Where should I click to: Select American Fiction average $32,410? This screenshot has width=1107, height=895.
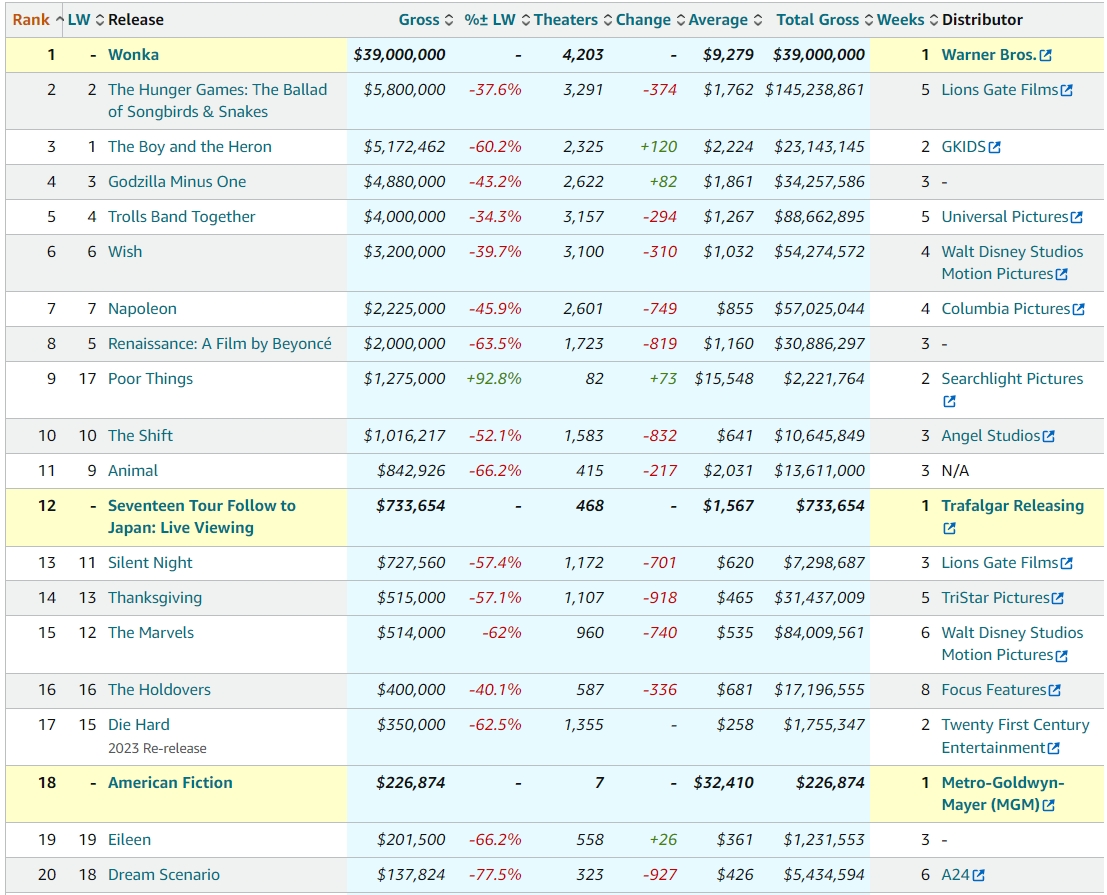click(x=724, y=783)
